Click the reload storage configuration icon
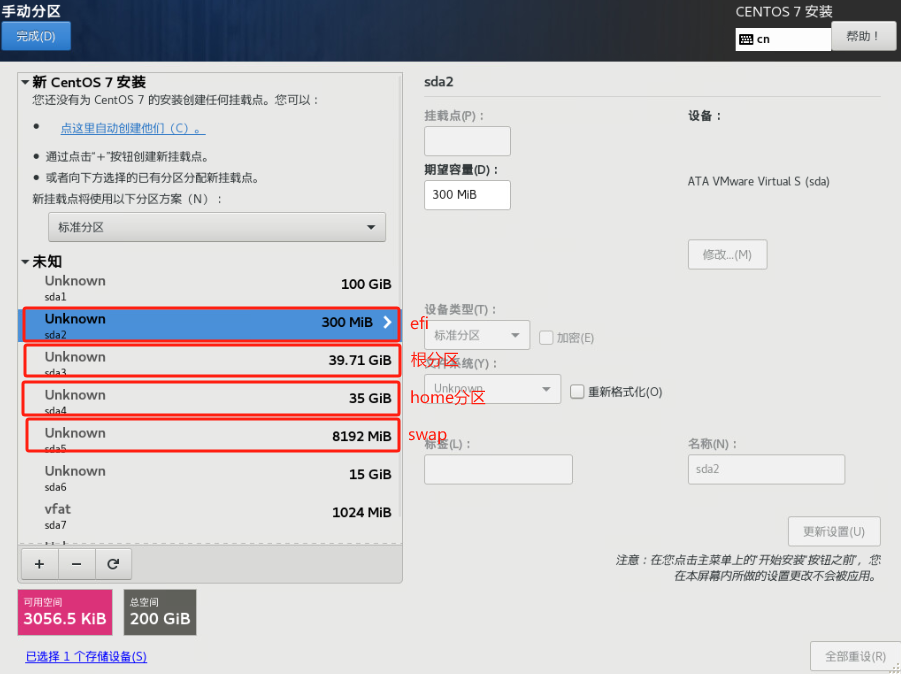The width and height of the screenshot is (901, 674). [113, 564]
